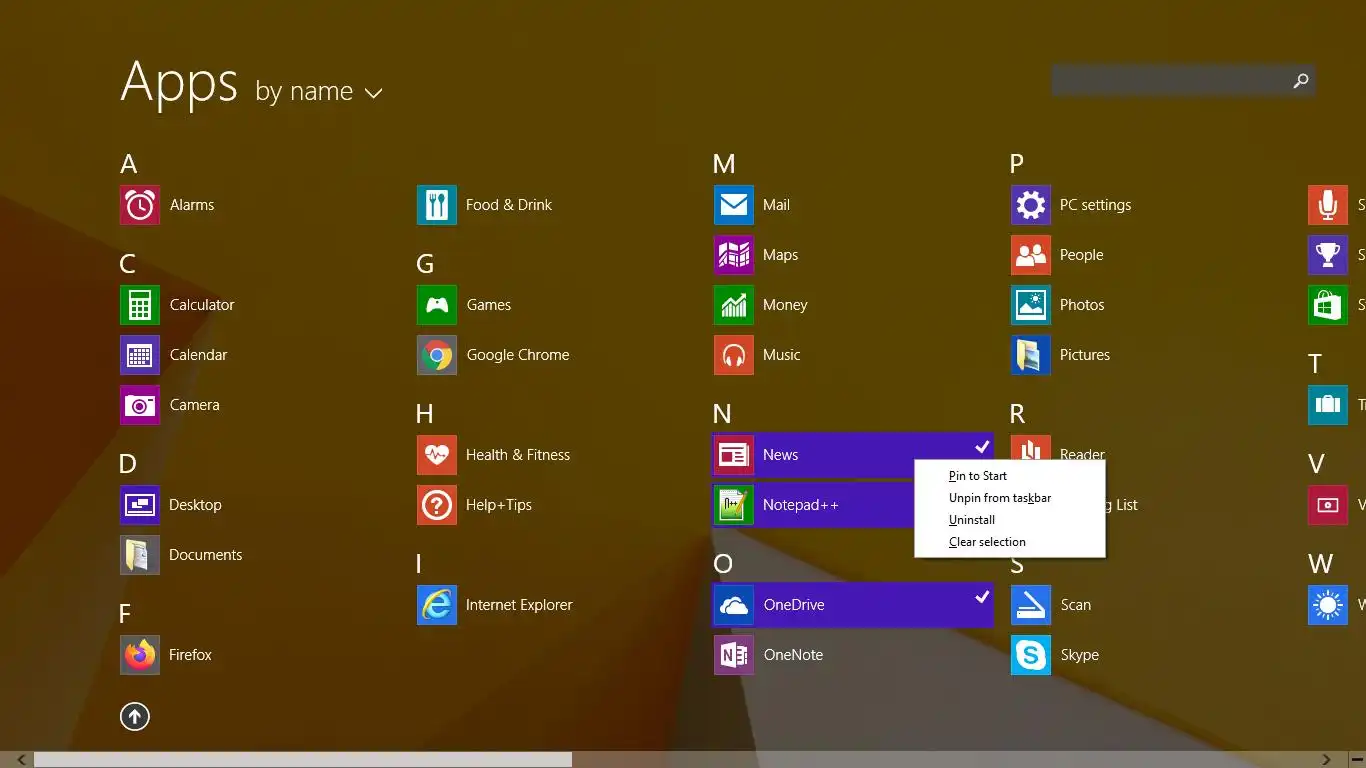Launch Firefox from its icon
This screenshot has height=768, width=1366.
pos(140,655)
